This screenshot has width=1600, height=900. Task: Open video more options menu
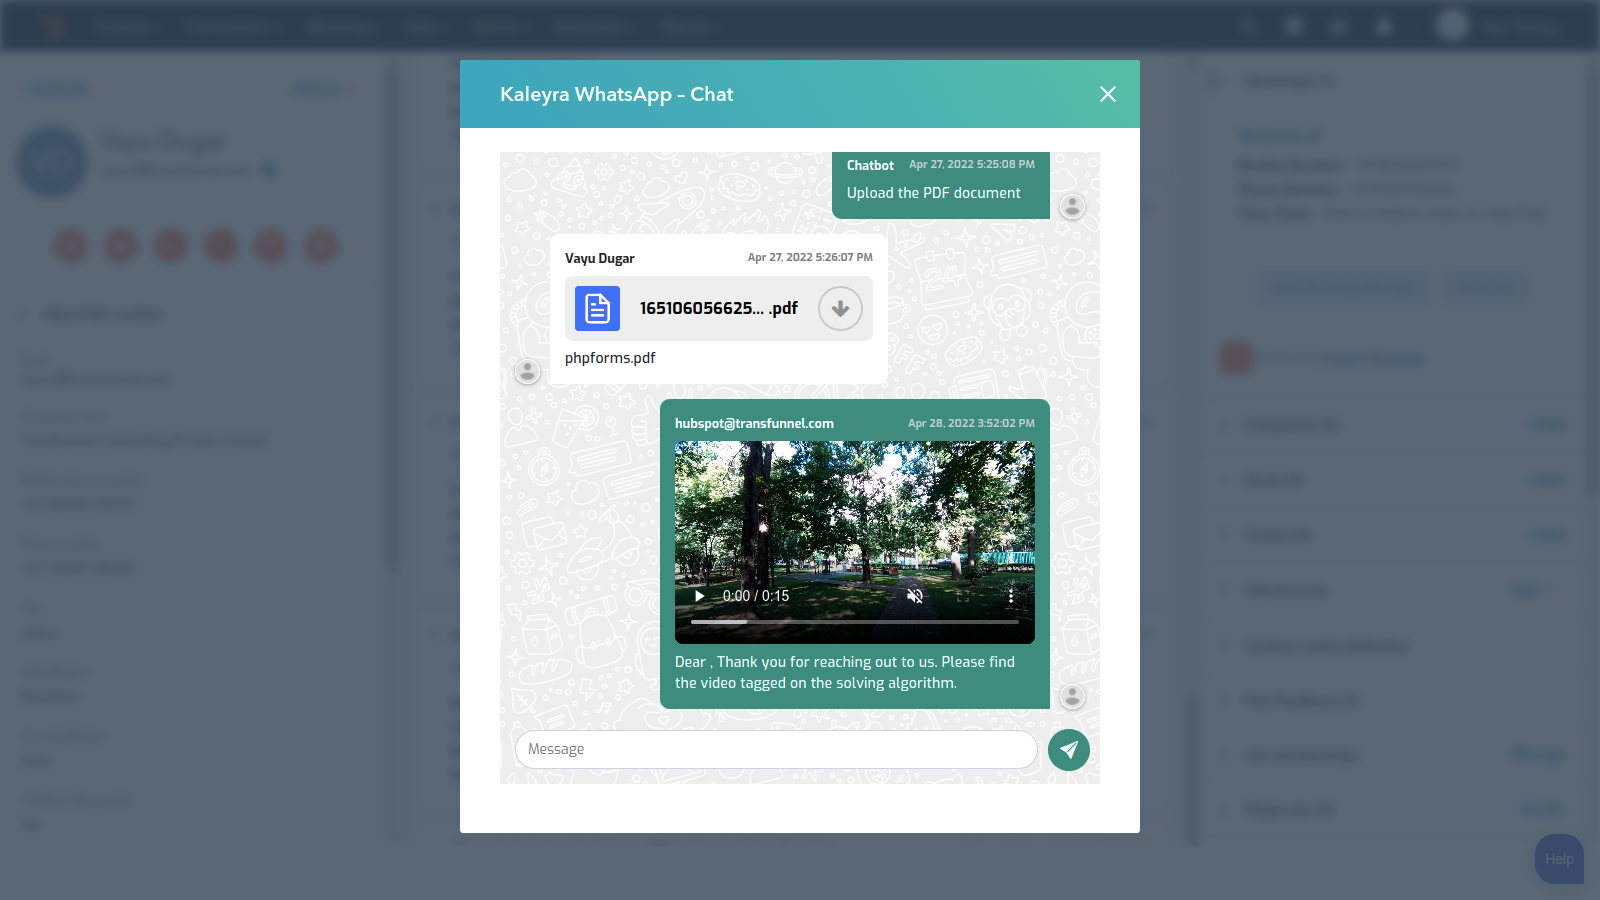[x=1011, y=596]
